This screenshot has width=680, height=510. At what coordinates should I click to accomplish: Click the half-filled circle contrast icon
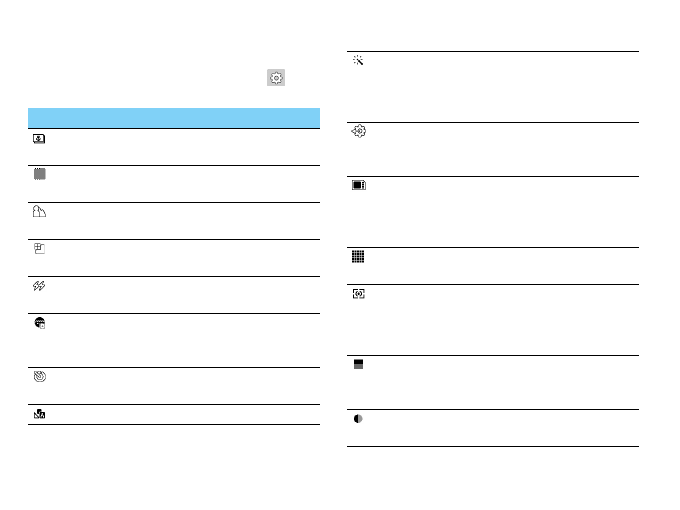tap(358, 419)
